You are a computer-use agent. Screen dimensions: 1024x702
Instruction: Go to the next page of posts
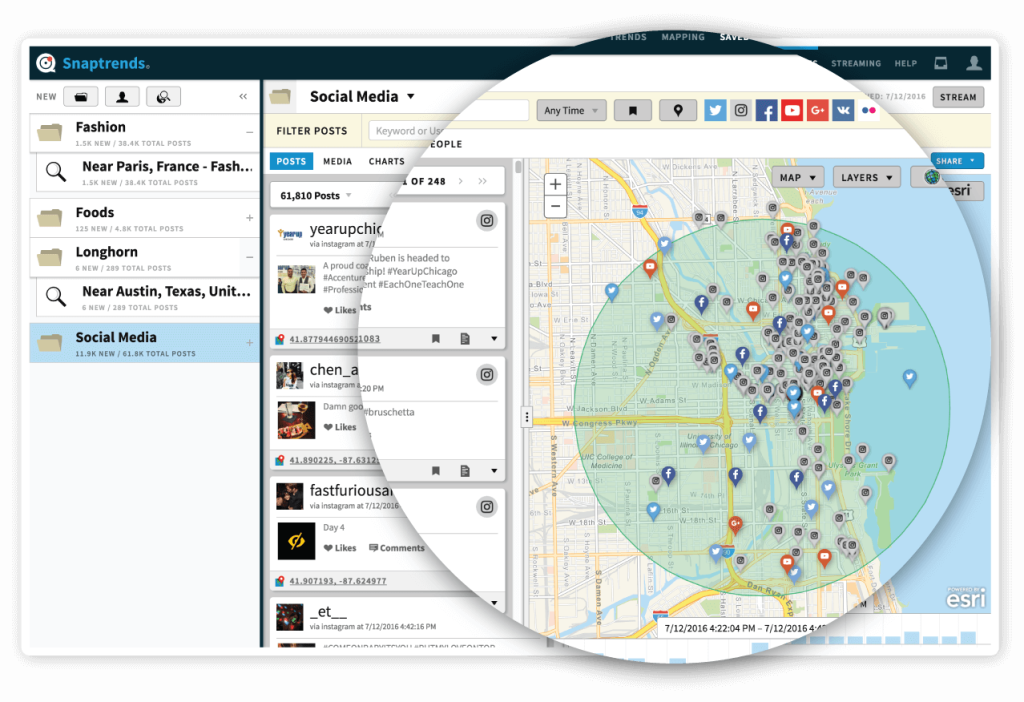tap(461, 182)
